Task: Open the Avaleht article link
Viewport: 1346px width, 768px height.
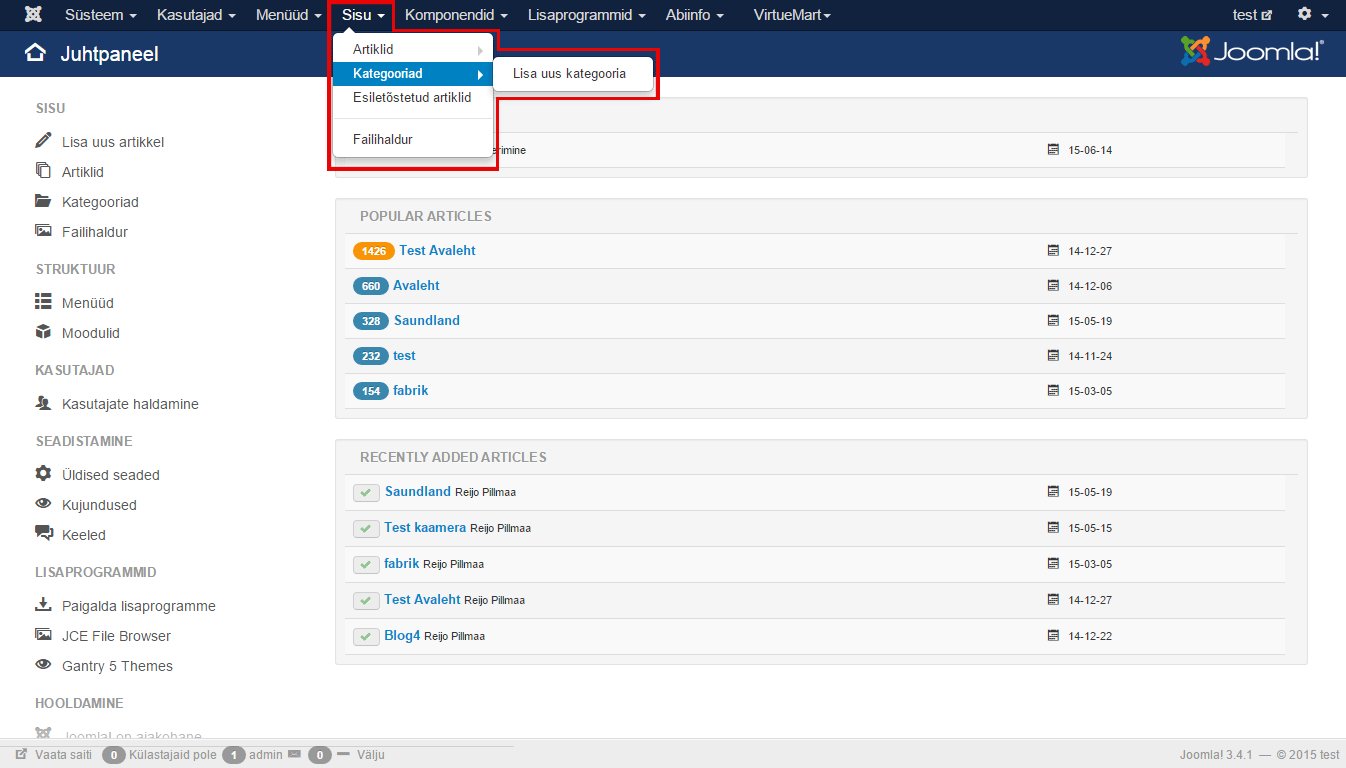Action: tap(416, 285)
